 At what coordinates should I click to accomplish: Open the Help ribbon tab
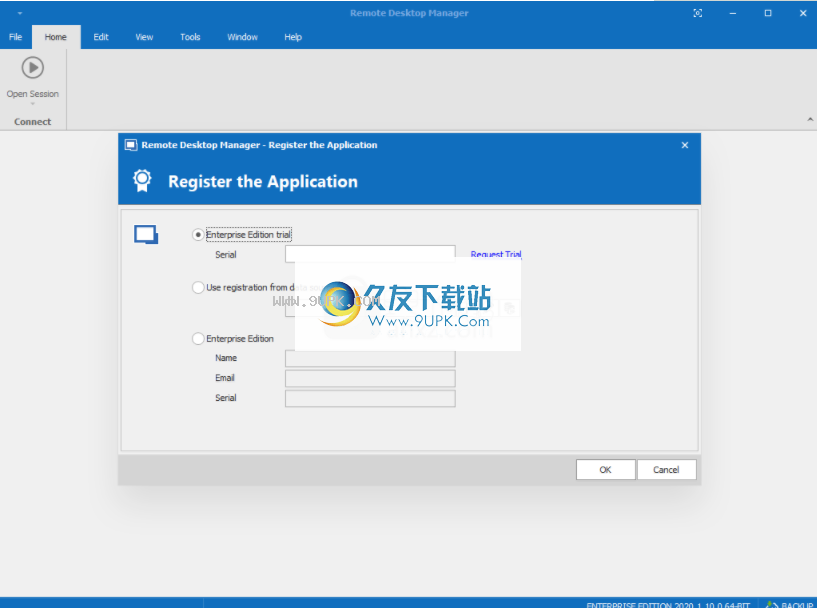[293, 37]
